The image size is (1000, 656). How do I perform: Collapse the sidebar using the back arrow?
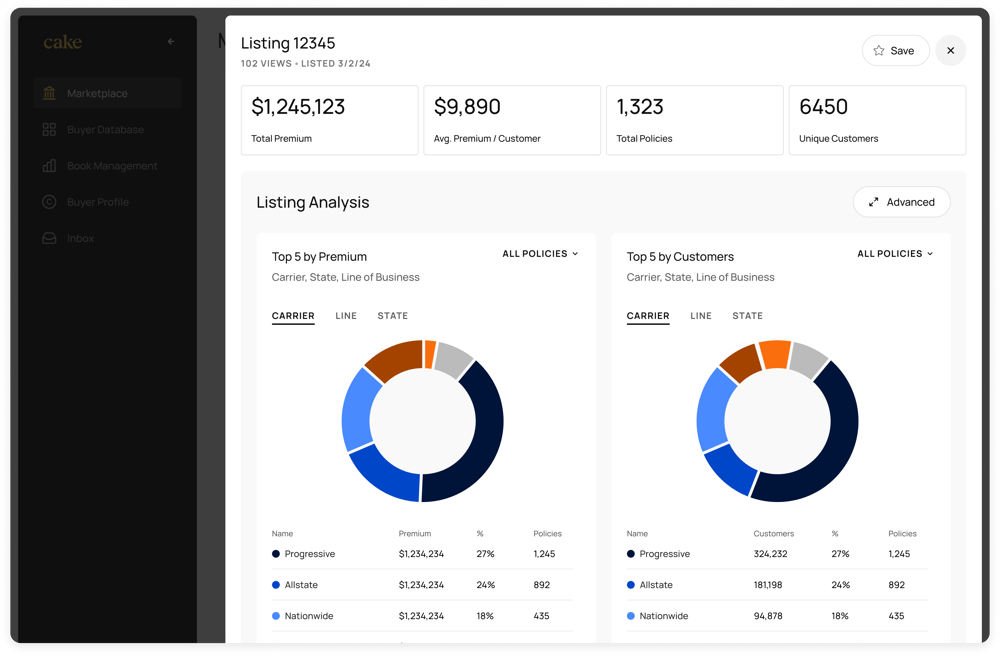(170, 42)
